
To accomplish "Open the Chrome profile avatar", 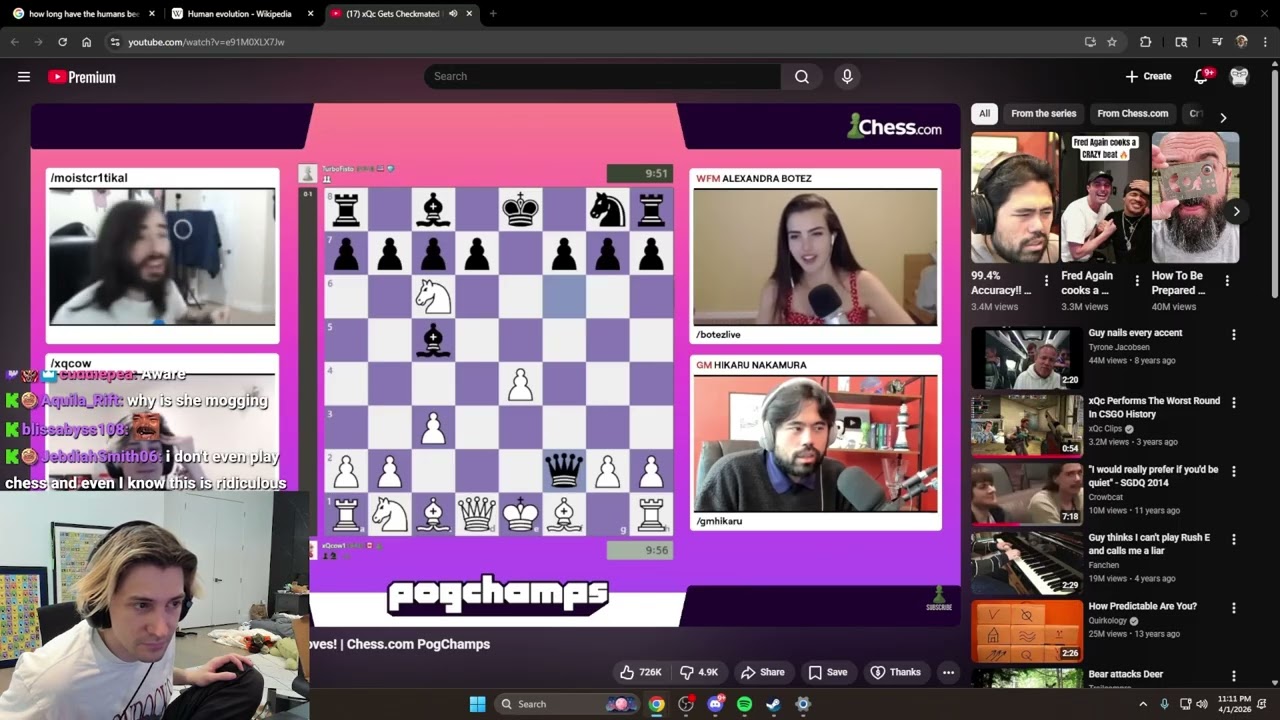I will tap(1241, 42).
